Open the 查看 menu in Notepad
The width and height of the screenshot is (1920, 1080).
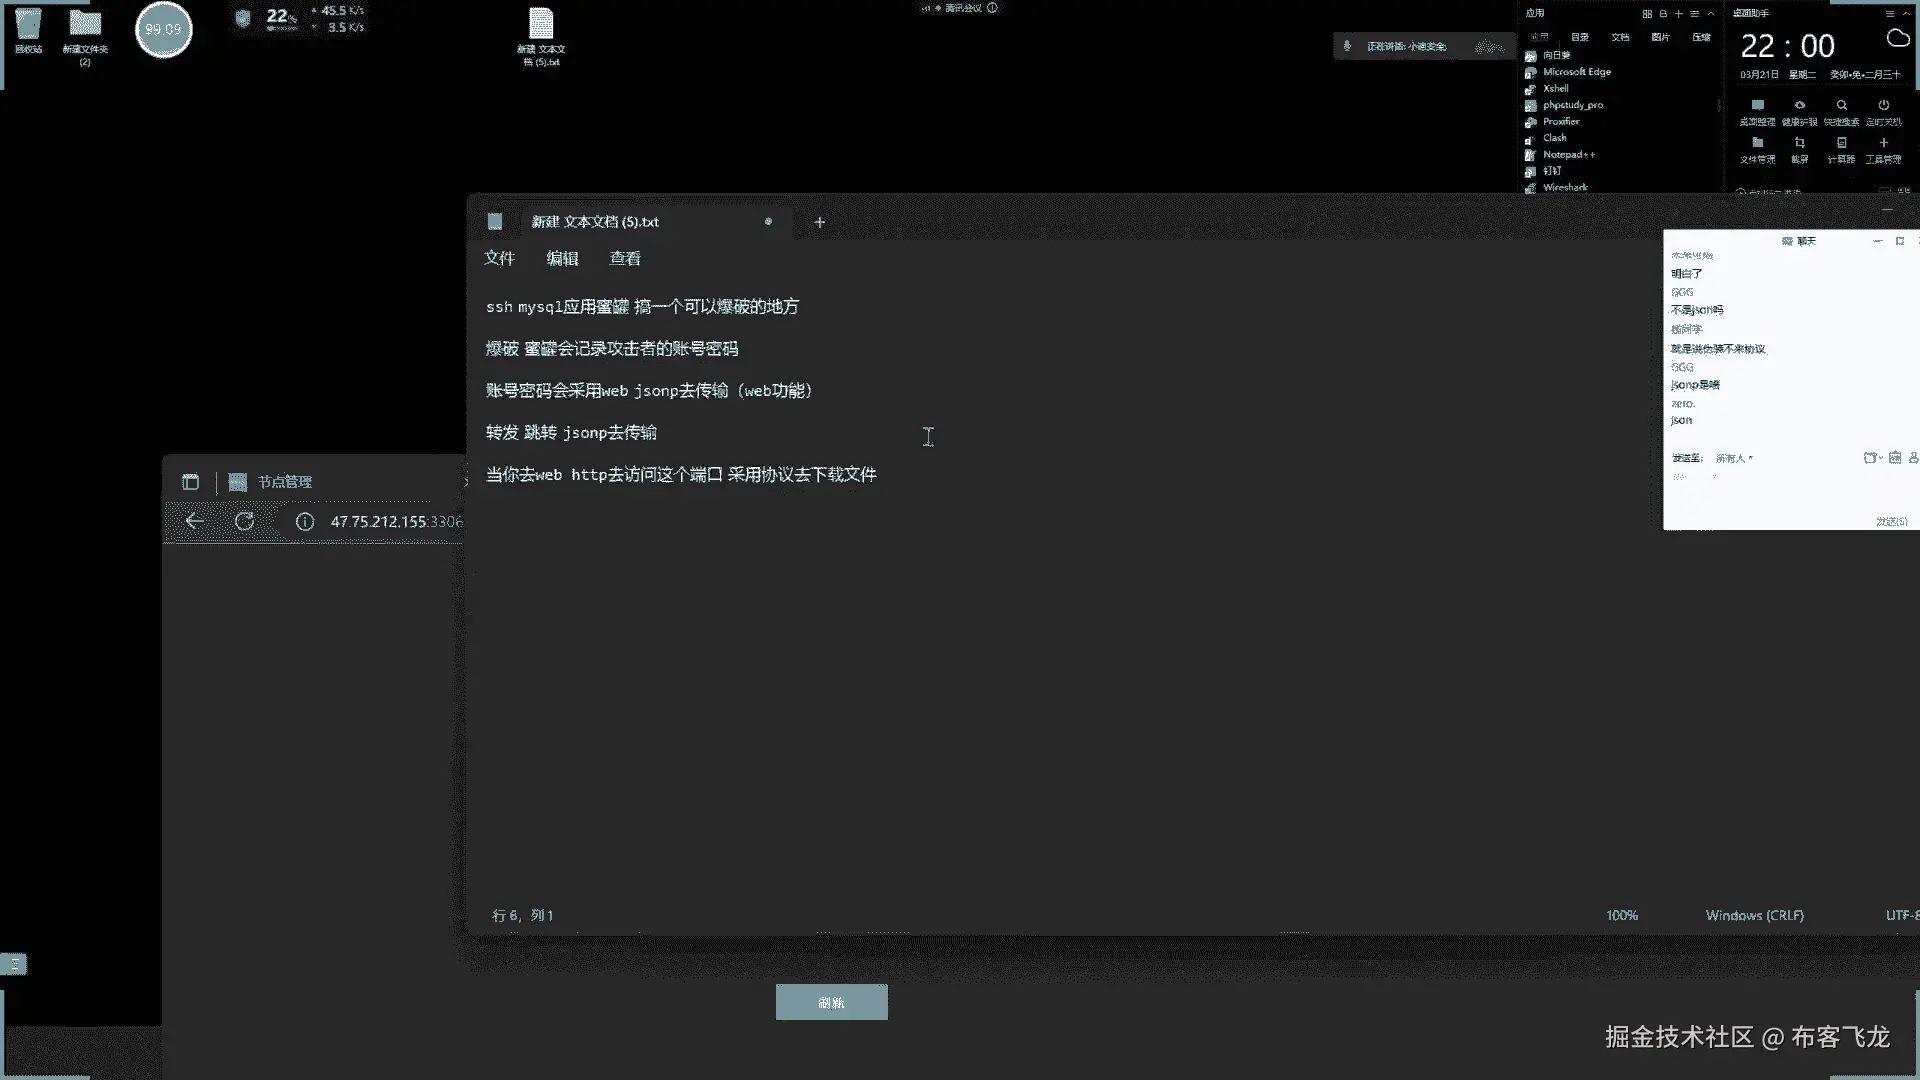click(625, 258)
